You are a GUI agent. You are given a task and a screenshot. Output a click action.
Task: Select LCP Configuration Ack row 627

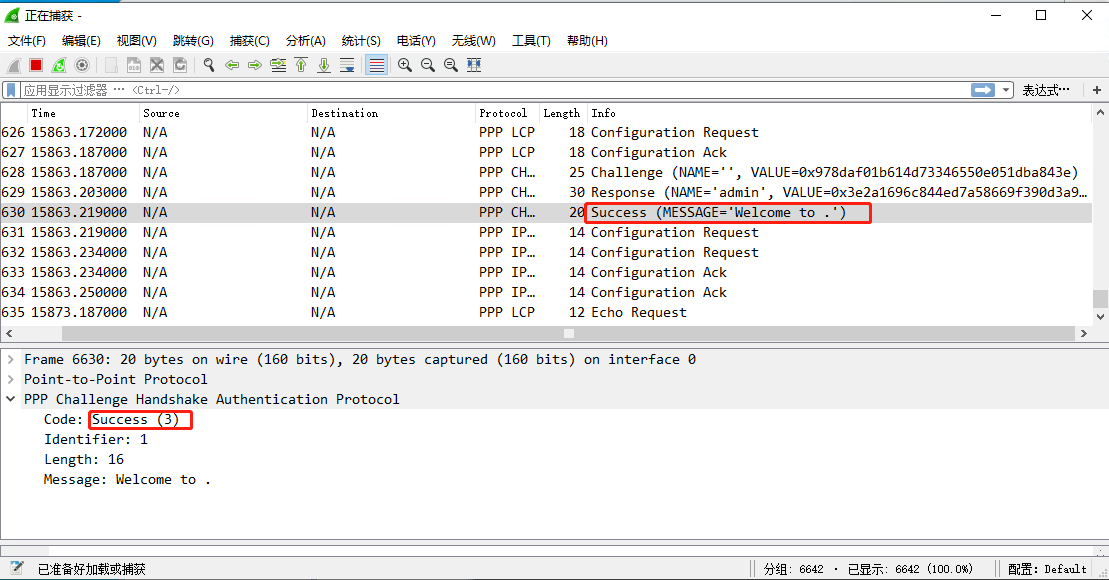tap(546, 152)
